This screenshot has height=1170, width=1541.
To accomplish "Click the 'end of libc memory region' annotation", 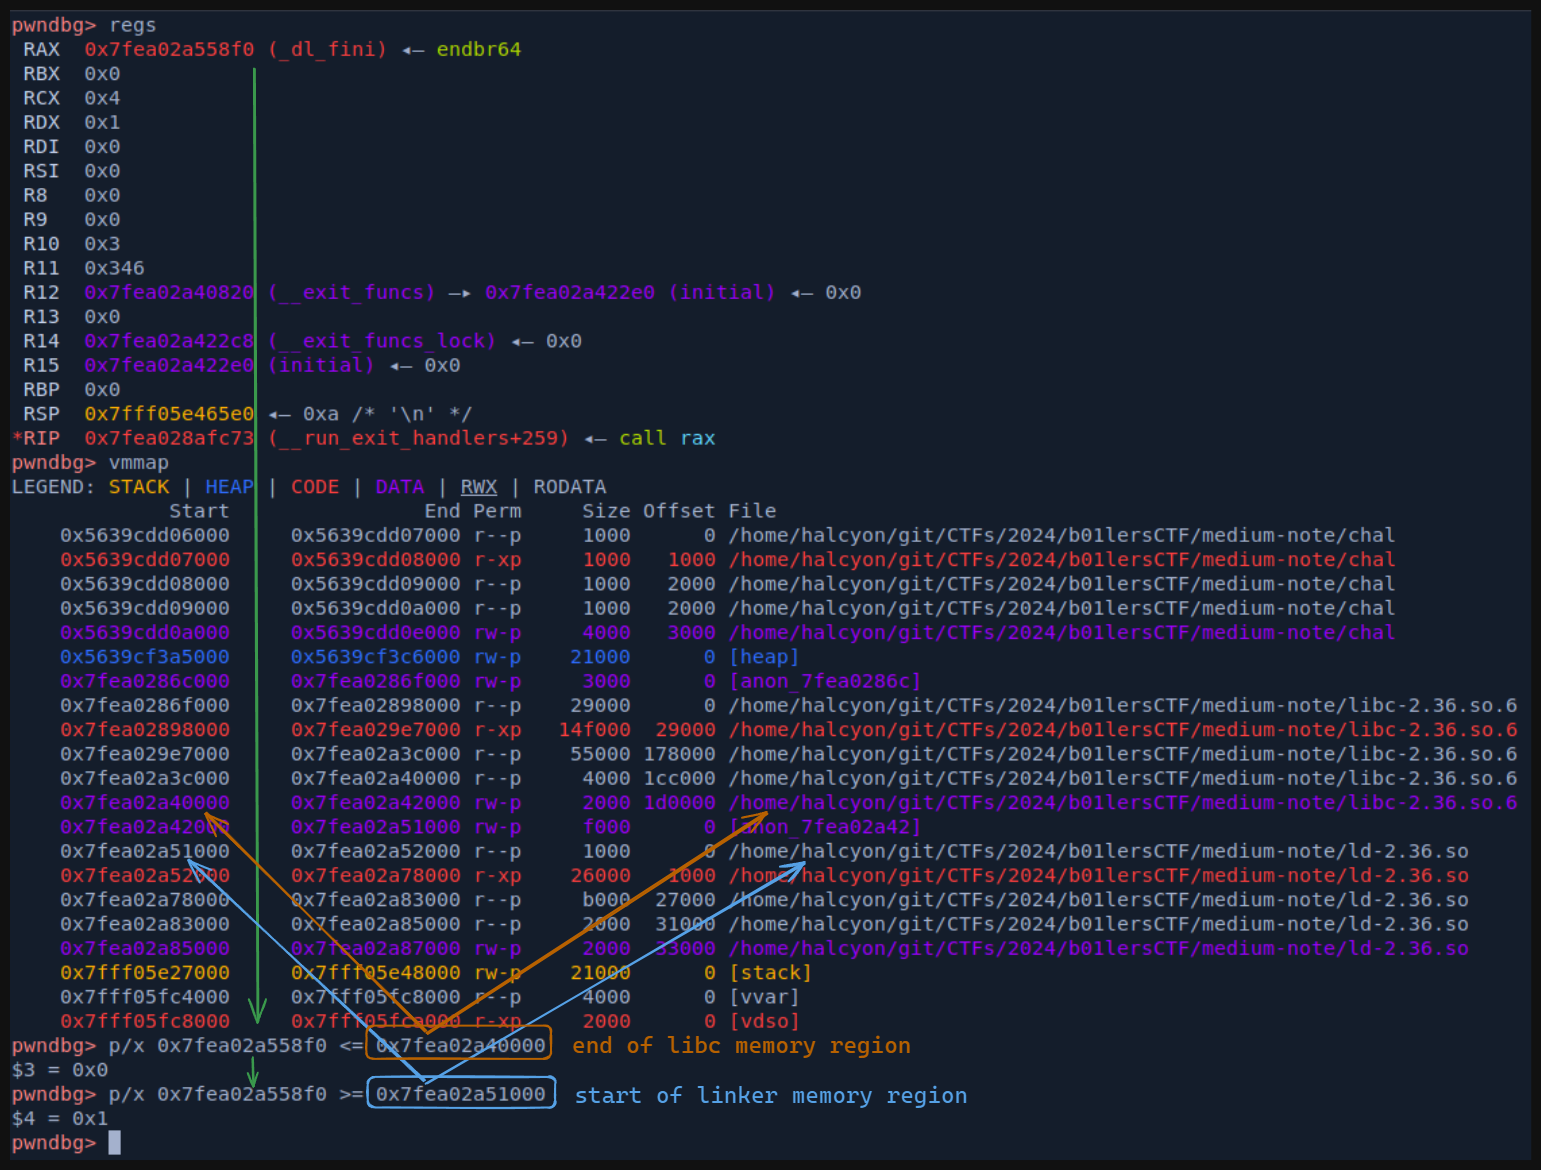I will point(740,1045).
